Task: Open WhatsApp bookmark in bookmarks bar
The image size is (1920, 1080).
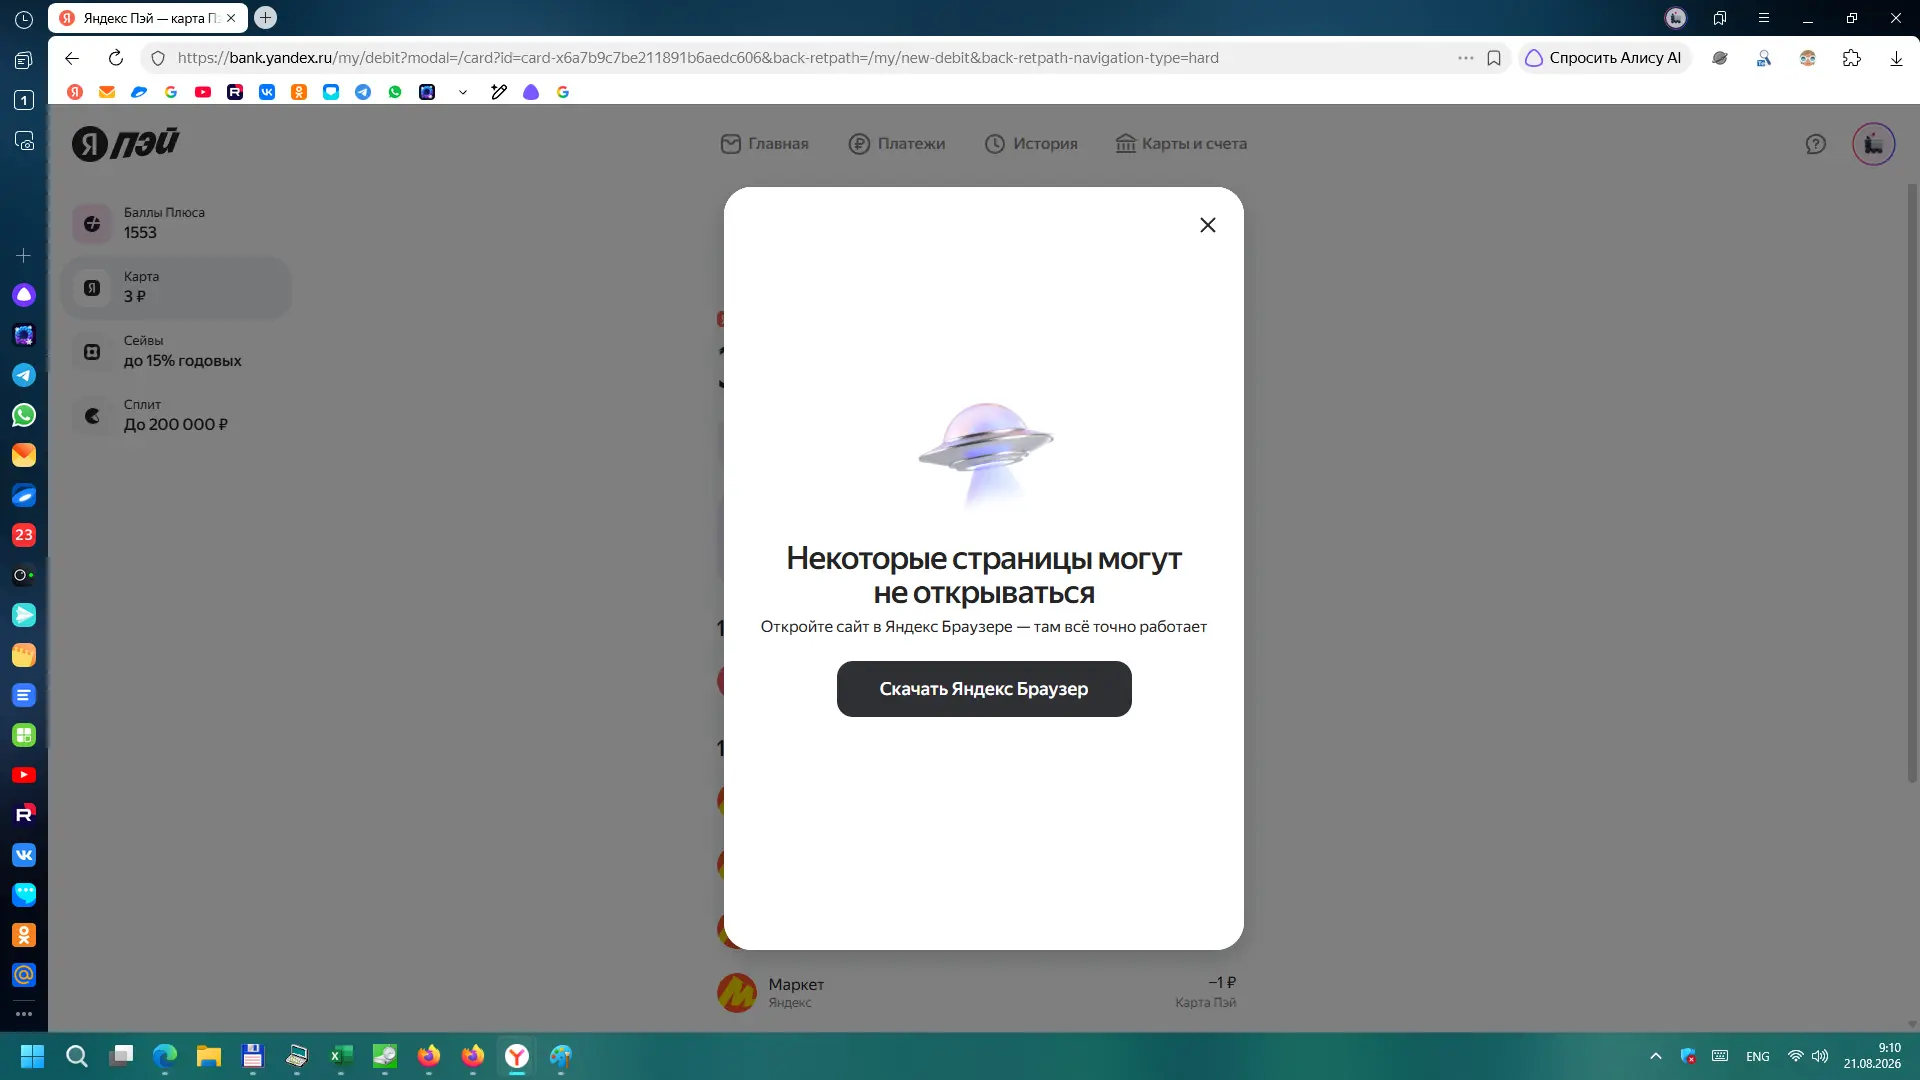Action: click(395, 92)
